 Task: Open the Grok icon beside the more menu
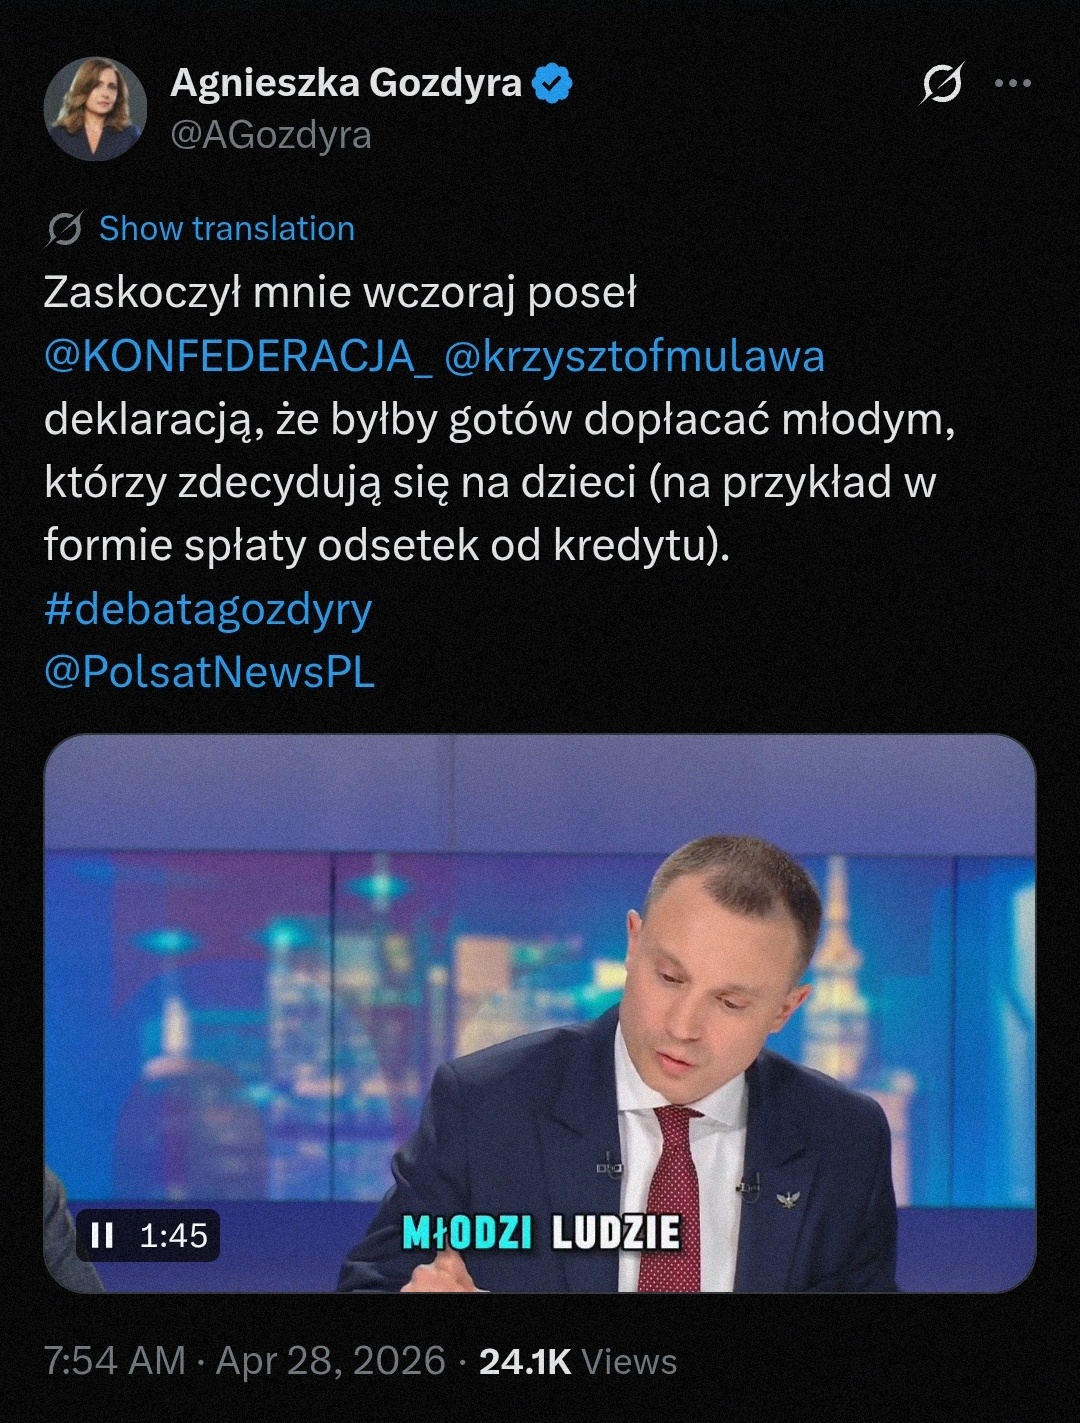[942, 83]
